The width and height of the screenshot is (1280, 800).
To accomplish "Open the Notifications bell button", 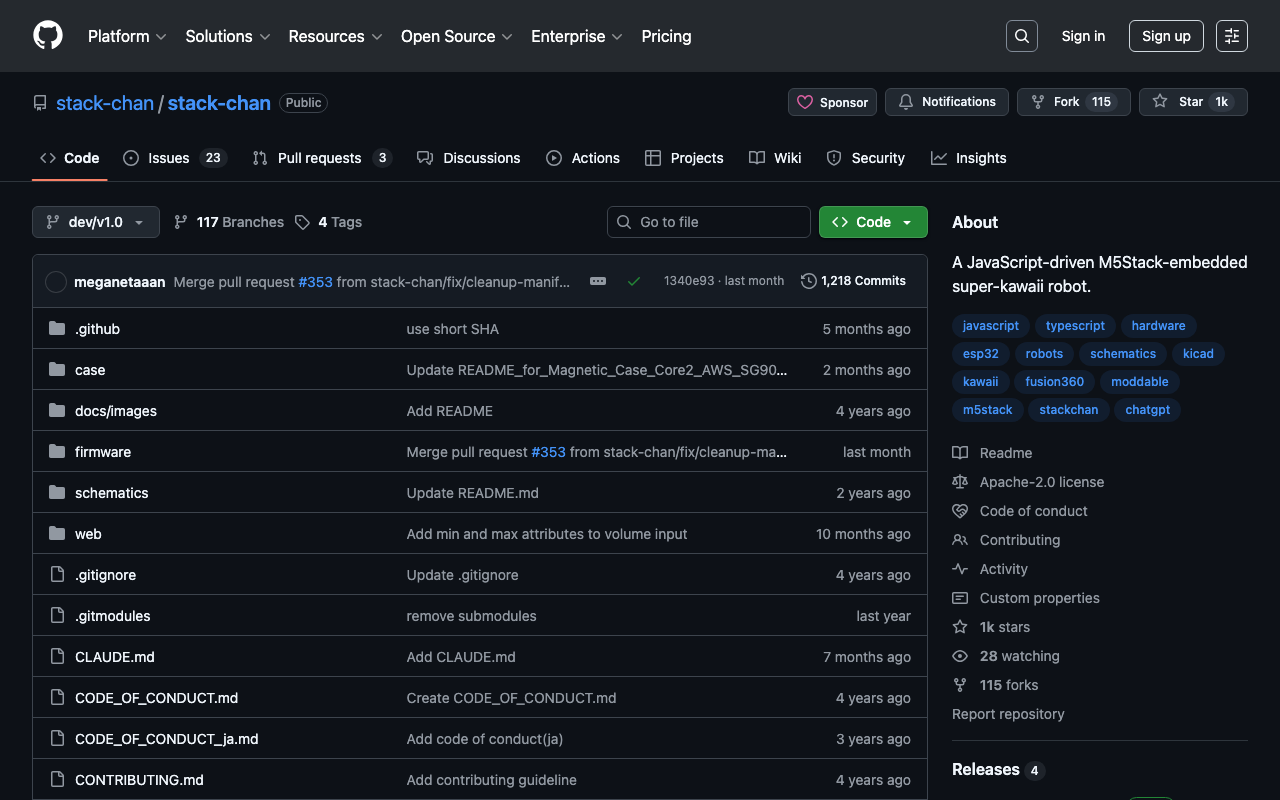I will (946, 102).
